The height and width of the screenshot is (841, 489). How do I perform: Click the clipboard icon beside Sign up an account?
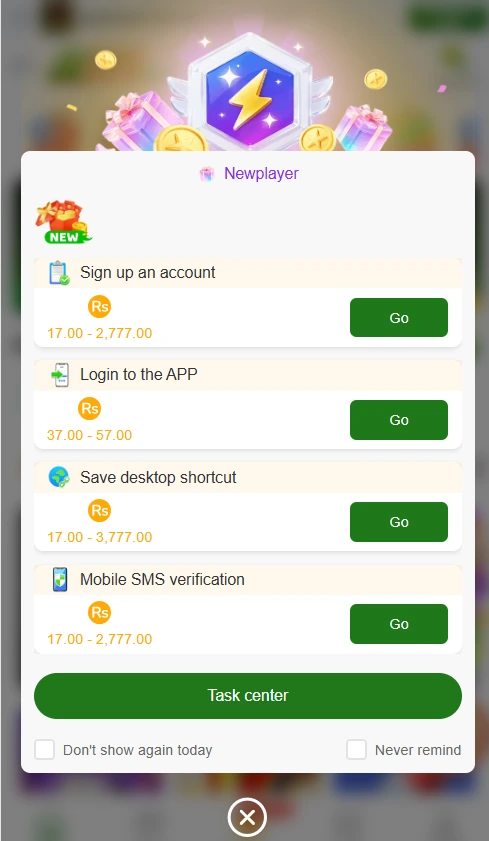(x=59, y=272)
